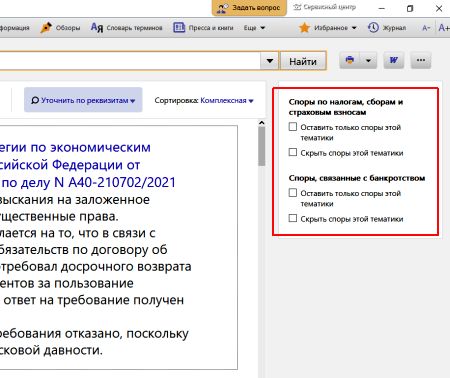
Task: Check Оставить только споры for bankruptcy disputes
Action: [293, 193]
